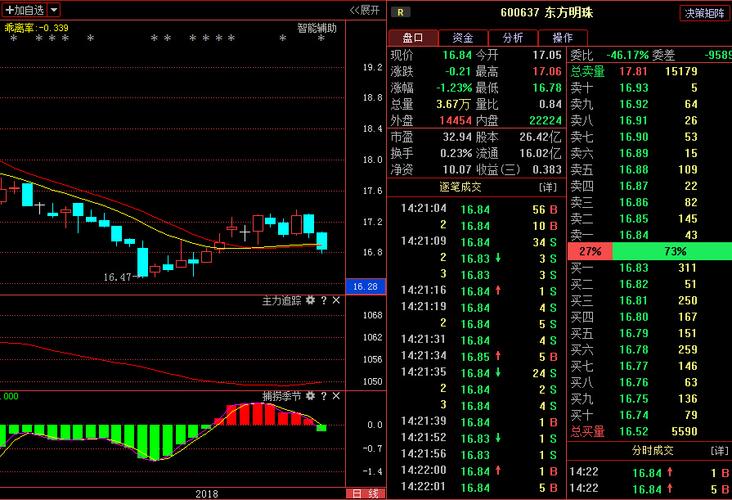732x500 pixels.
Task: Click the 换手 0.23% value
Action: tap(456, 153)
